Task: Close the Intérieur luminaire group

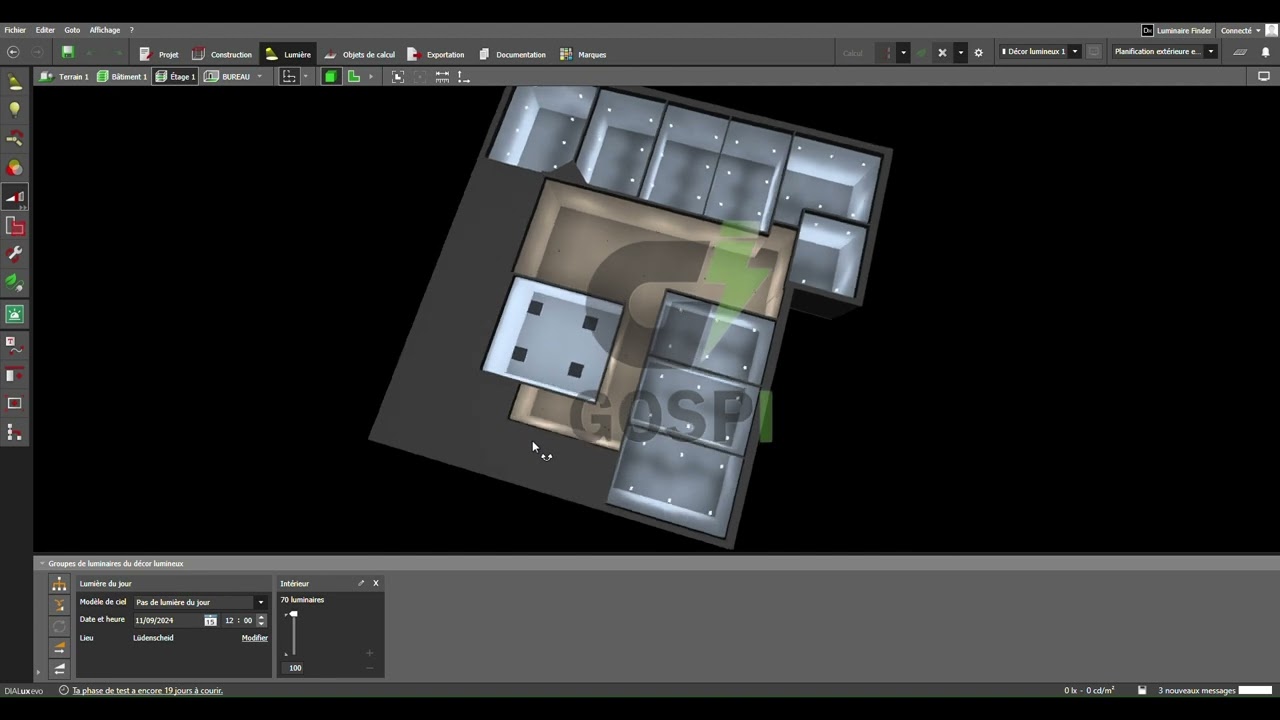Action: [376, 584]
